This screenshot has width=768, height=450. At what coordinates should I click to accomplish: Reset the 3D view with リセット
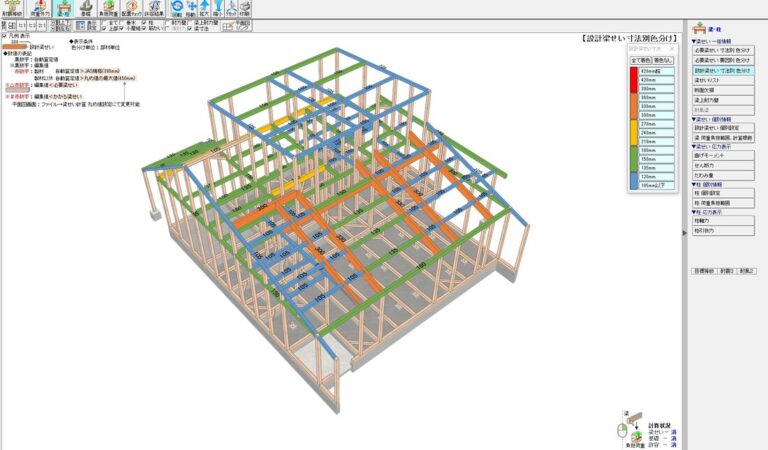(x=231, y=8)
